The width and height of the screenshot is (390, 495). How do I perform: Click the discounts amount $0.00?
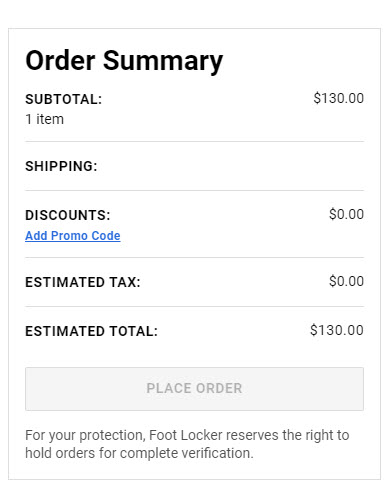pos(346,214)
